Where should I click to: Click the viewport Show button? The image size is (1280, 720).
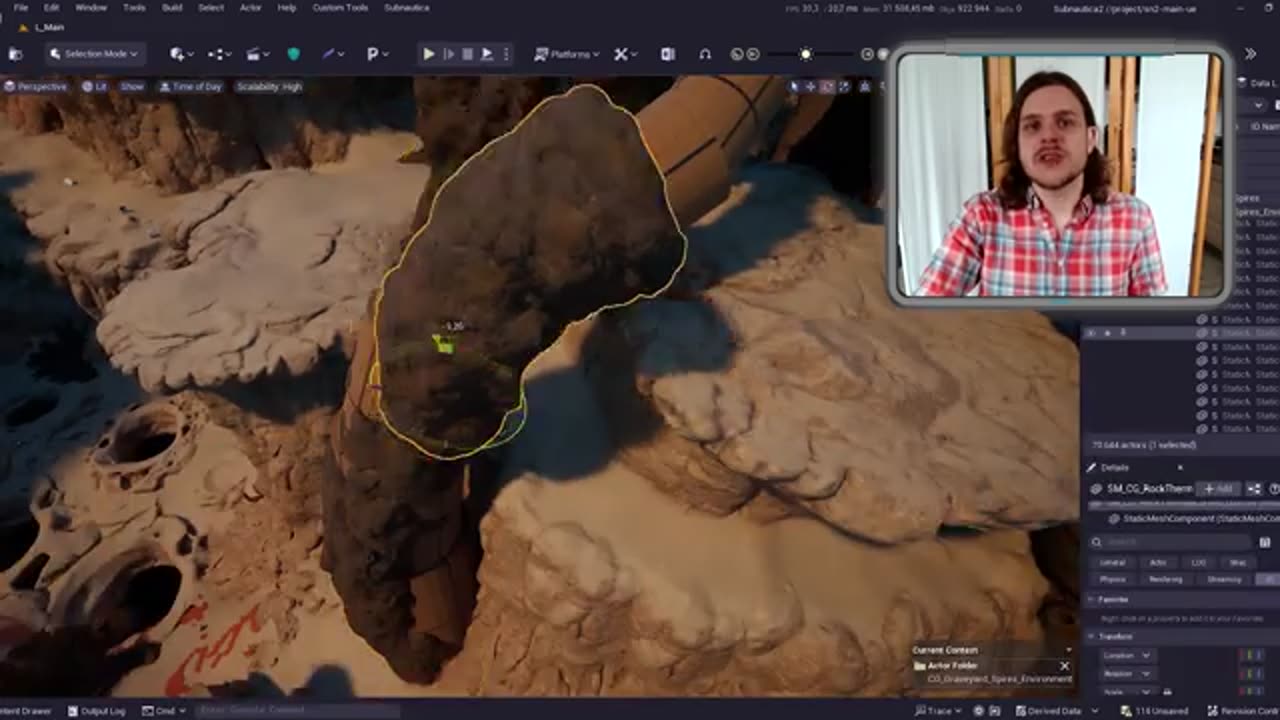(x=132, y=87)
